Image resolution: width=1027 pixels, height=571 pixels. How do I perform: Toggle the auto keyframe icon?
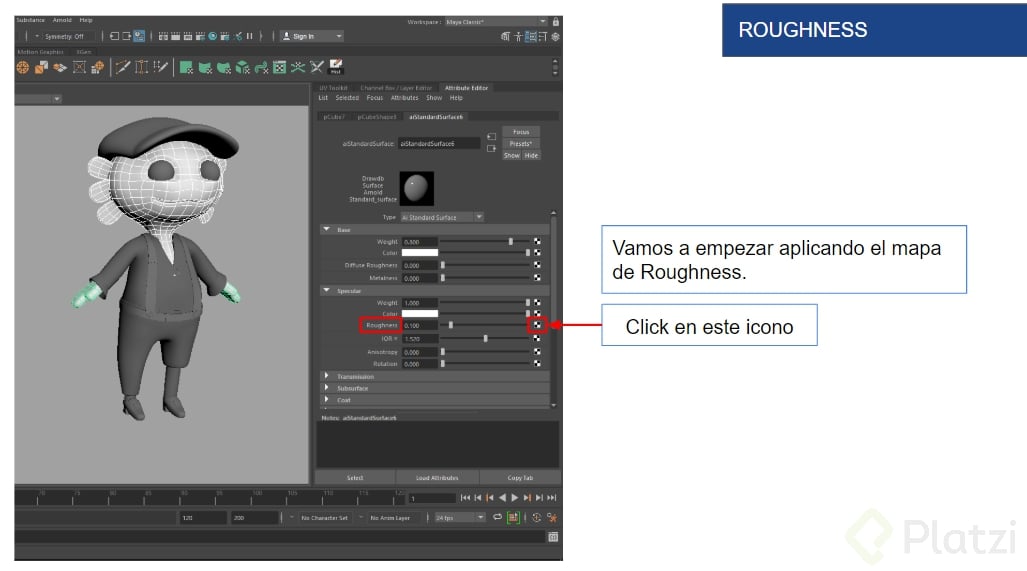(536, 517)
